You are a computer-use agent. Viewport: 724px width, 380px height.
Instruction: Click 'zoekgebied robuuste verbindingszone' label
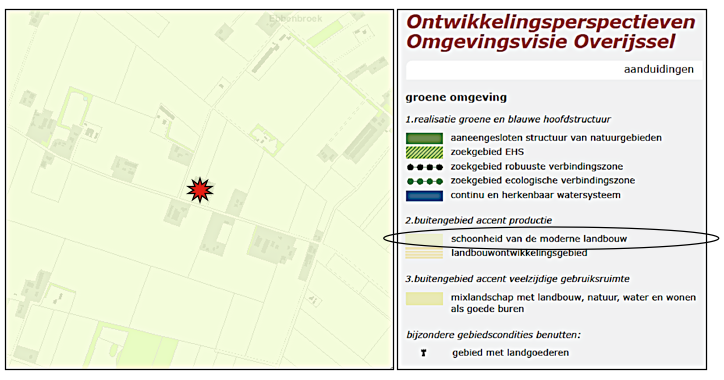(537, 166)
